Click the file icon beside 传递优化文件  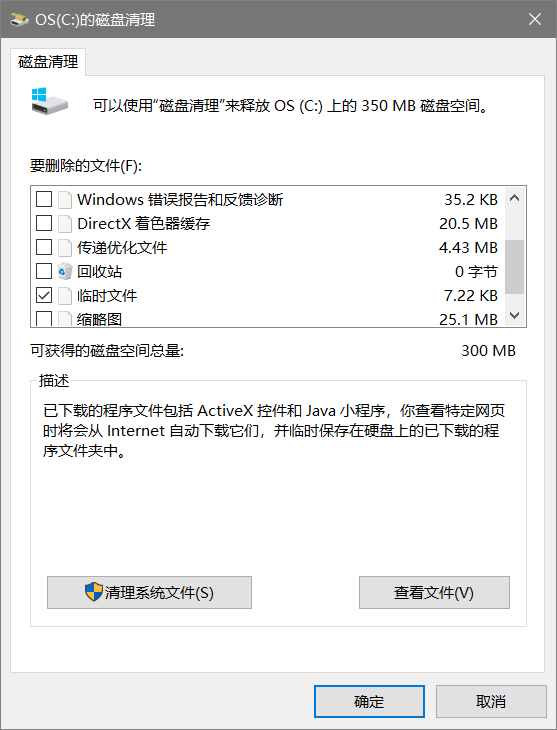pos(65,247)
